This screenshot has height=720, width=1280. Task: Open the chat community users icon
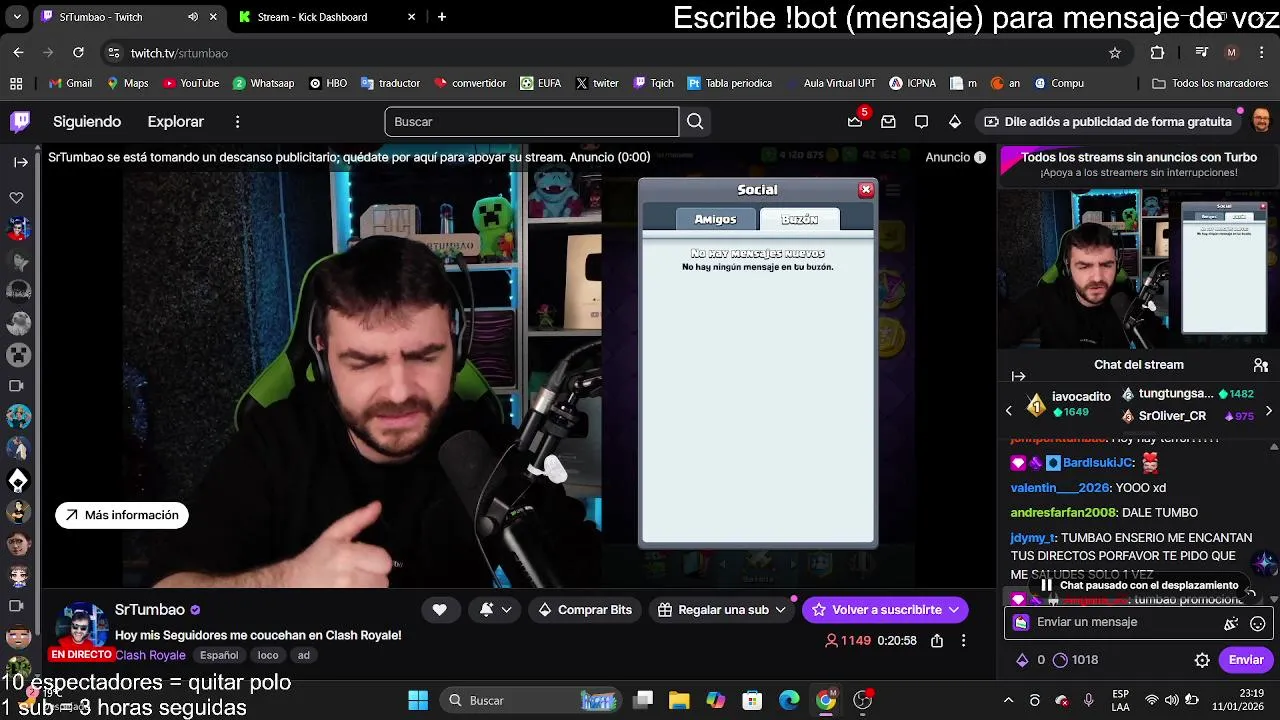[1261, 365]
